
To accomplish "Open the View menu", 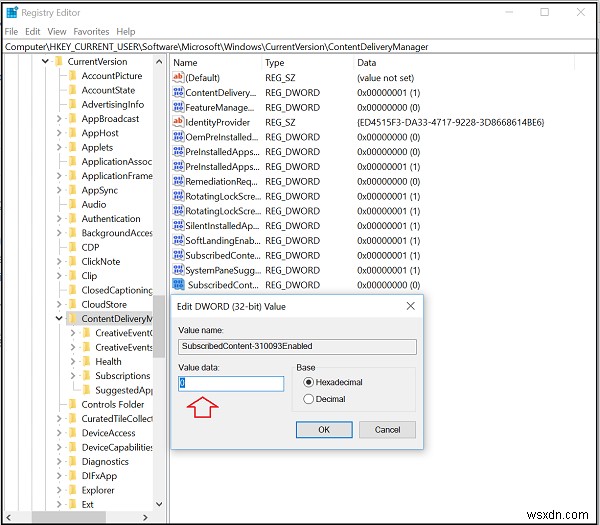I will 57,31.
